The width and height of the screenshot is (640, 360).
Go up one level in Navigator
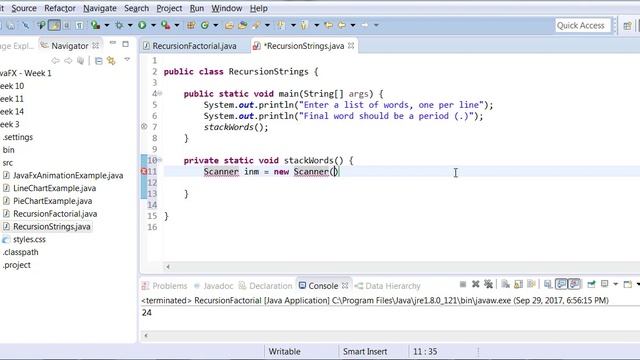(x=81, y=61)
